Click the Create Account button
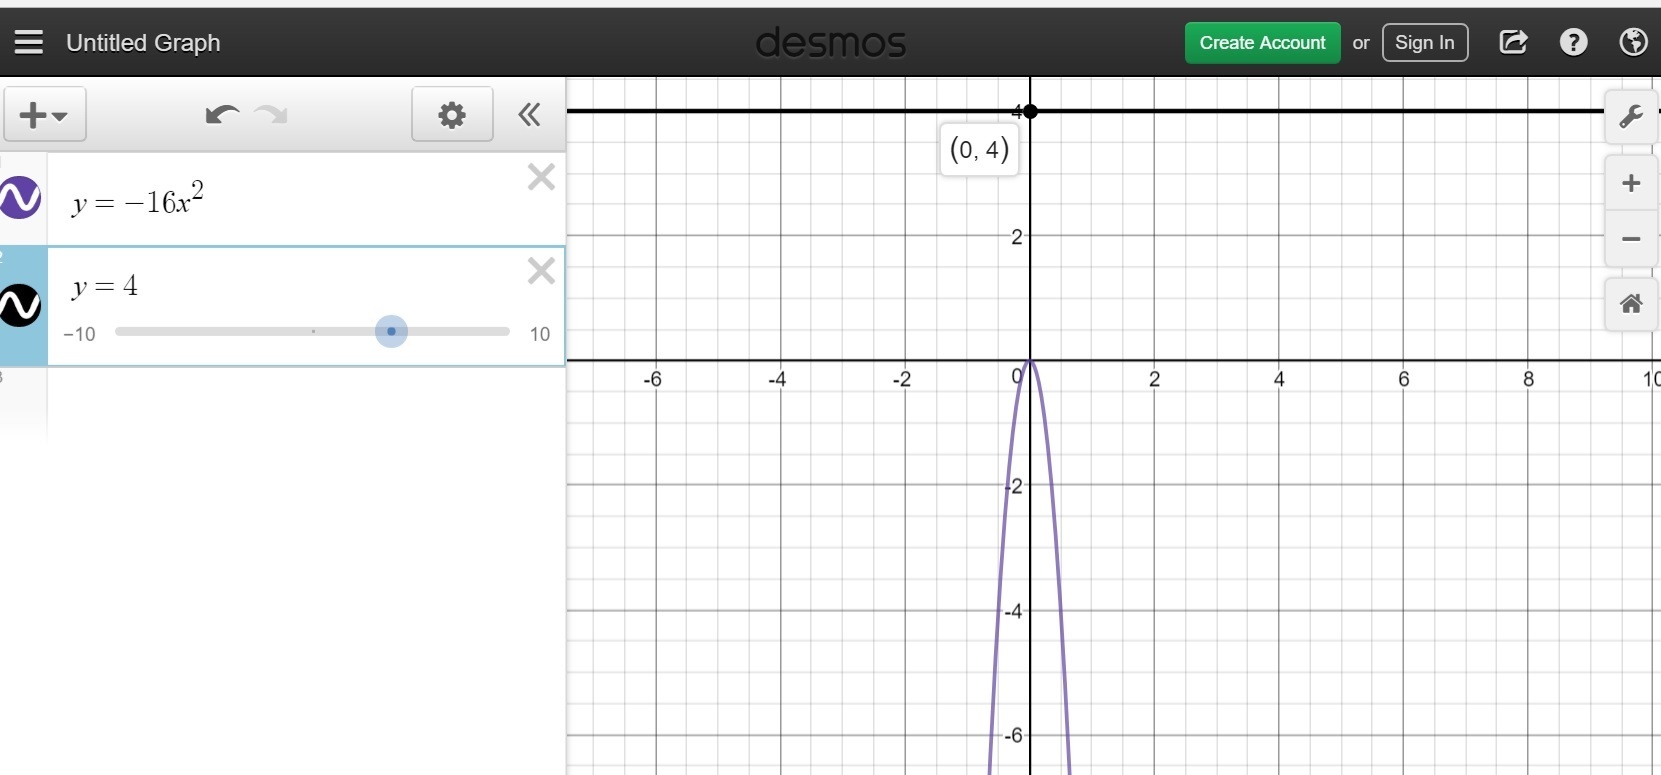The image size is (1661, 775). 1262,43
